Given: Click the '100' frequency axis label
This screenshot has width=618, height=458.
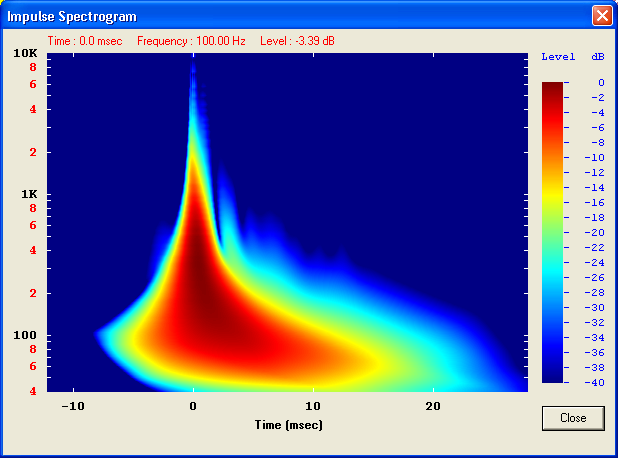Looking at the screenshot, I should click(25, 335).
